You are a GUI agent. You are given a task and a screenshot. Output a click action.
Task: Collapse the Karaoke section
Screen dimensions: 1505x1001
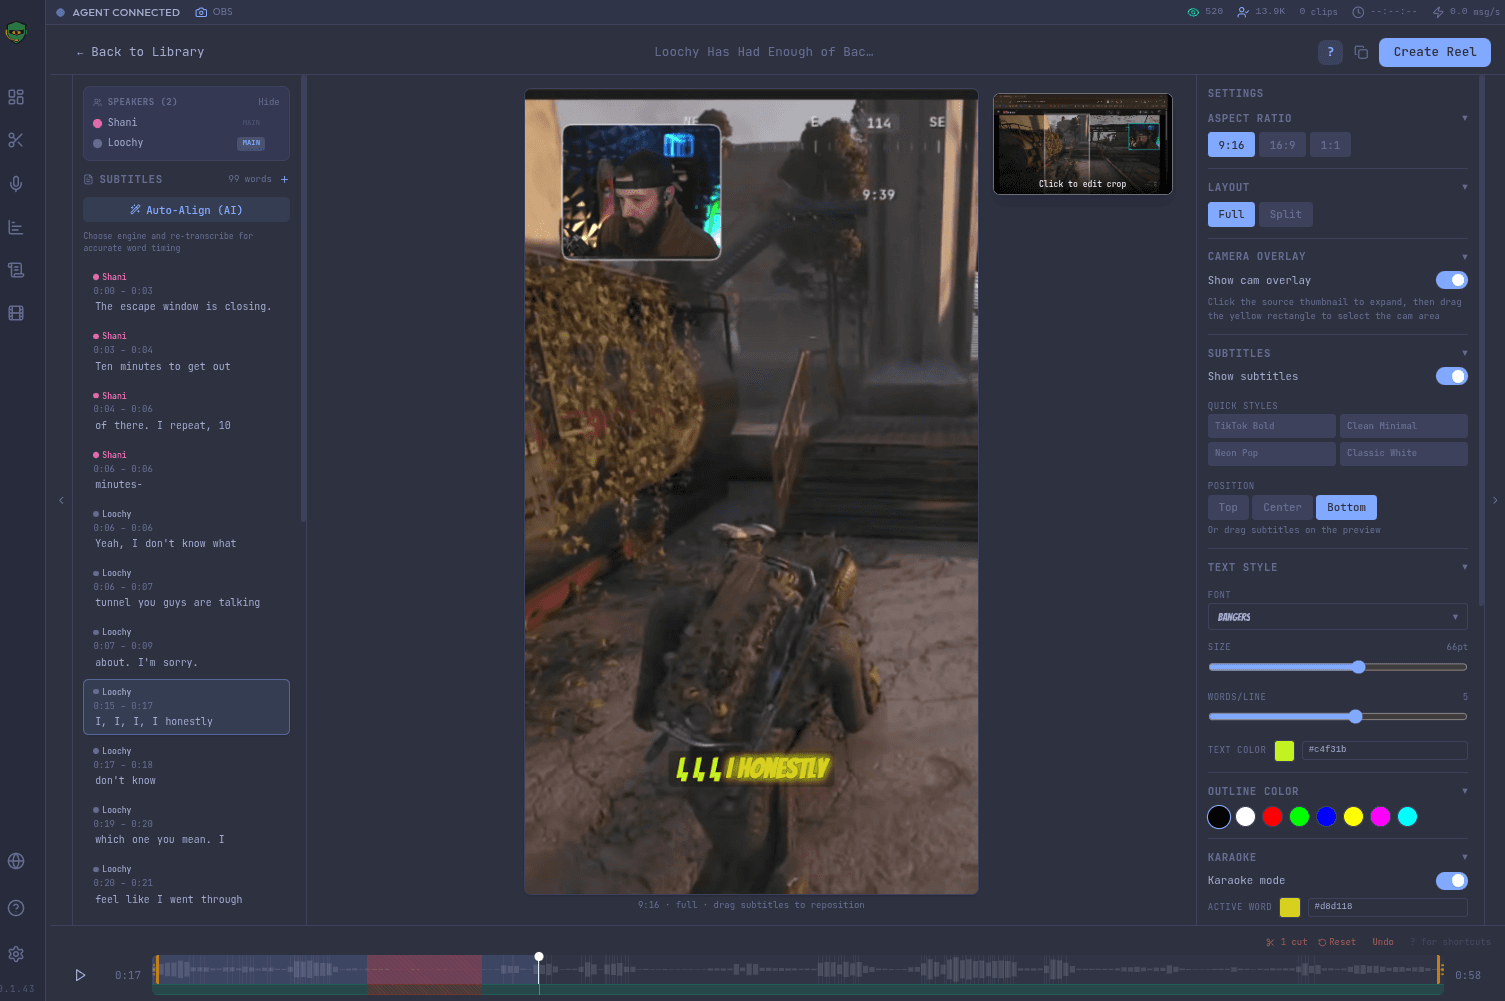click(1465, 857)
